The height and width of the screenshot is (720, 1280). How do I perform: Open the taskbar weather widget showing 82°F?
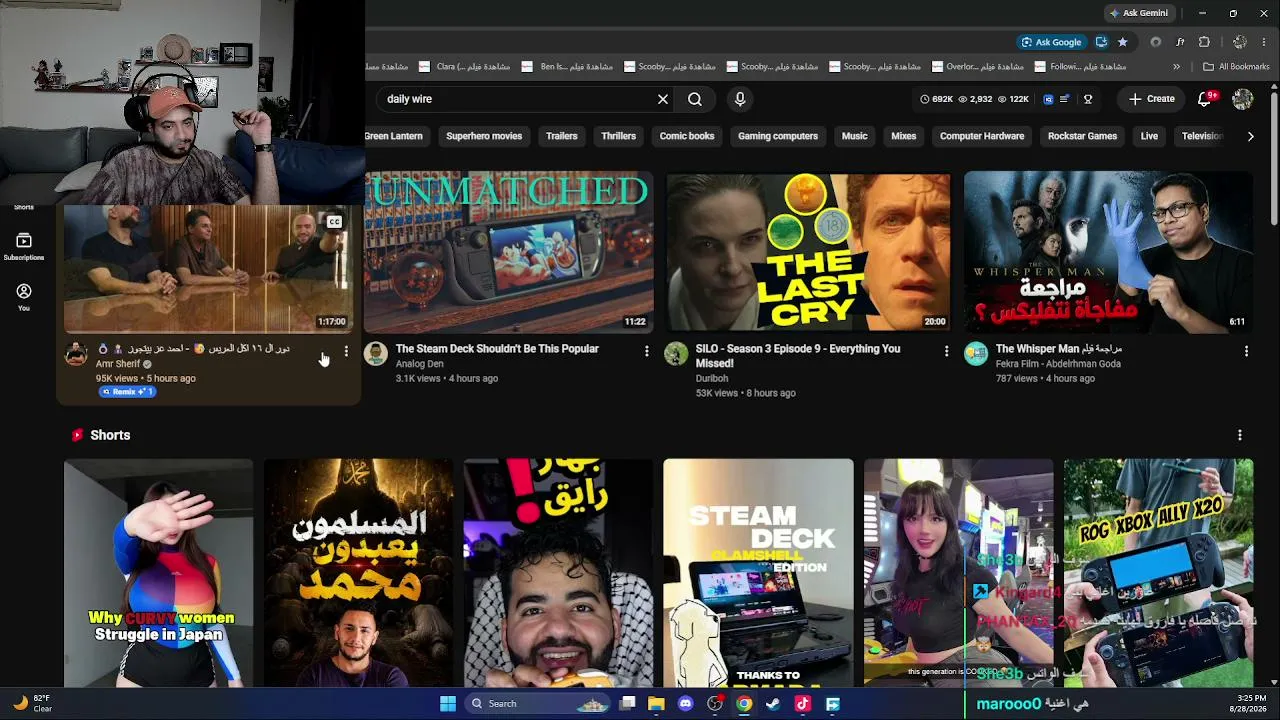click(x=32, y=704)
